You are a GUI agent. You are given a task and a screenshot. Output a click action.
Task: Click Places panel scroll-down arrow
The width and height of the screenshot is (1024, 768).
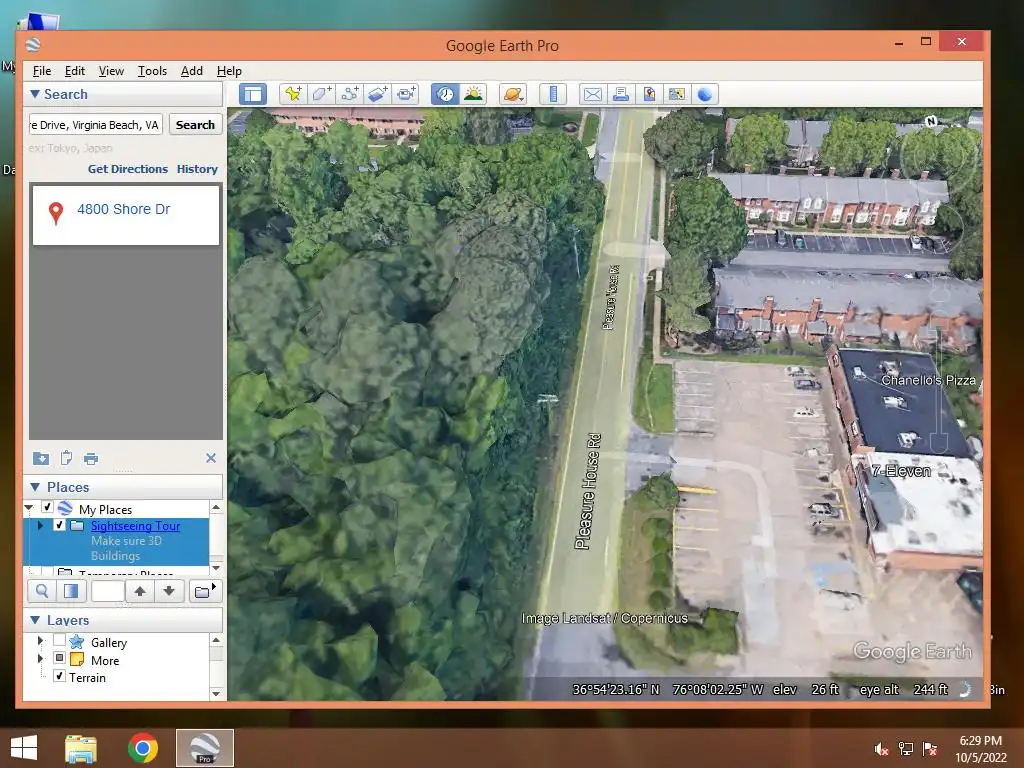pyautogui.click(x=216, y=568)
